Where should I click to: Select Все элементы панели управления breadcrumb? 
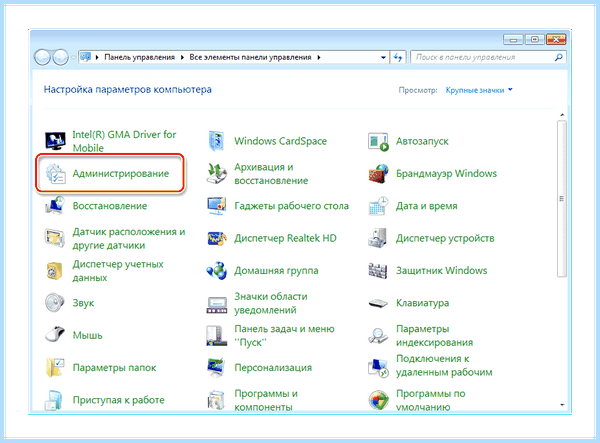point(250,57)
